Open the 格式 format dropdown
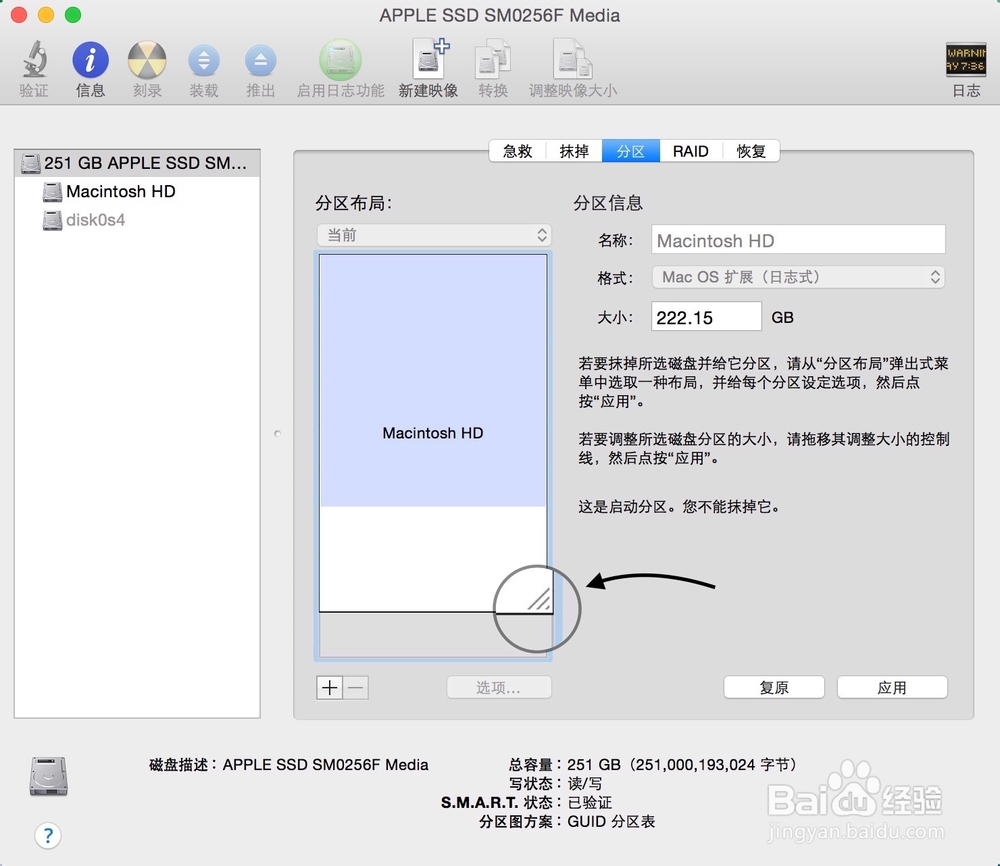This screenshot has width=1000, height=866. click(797, 277)
